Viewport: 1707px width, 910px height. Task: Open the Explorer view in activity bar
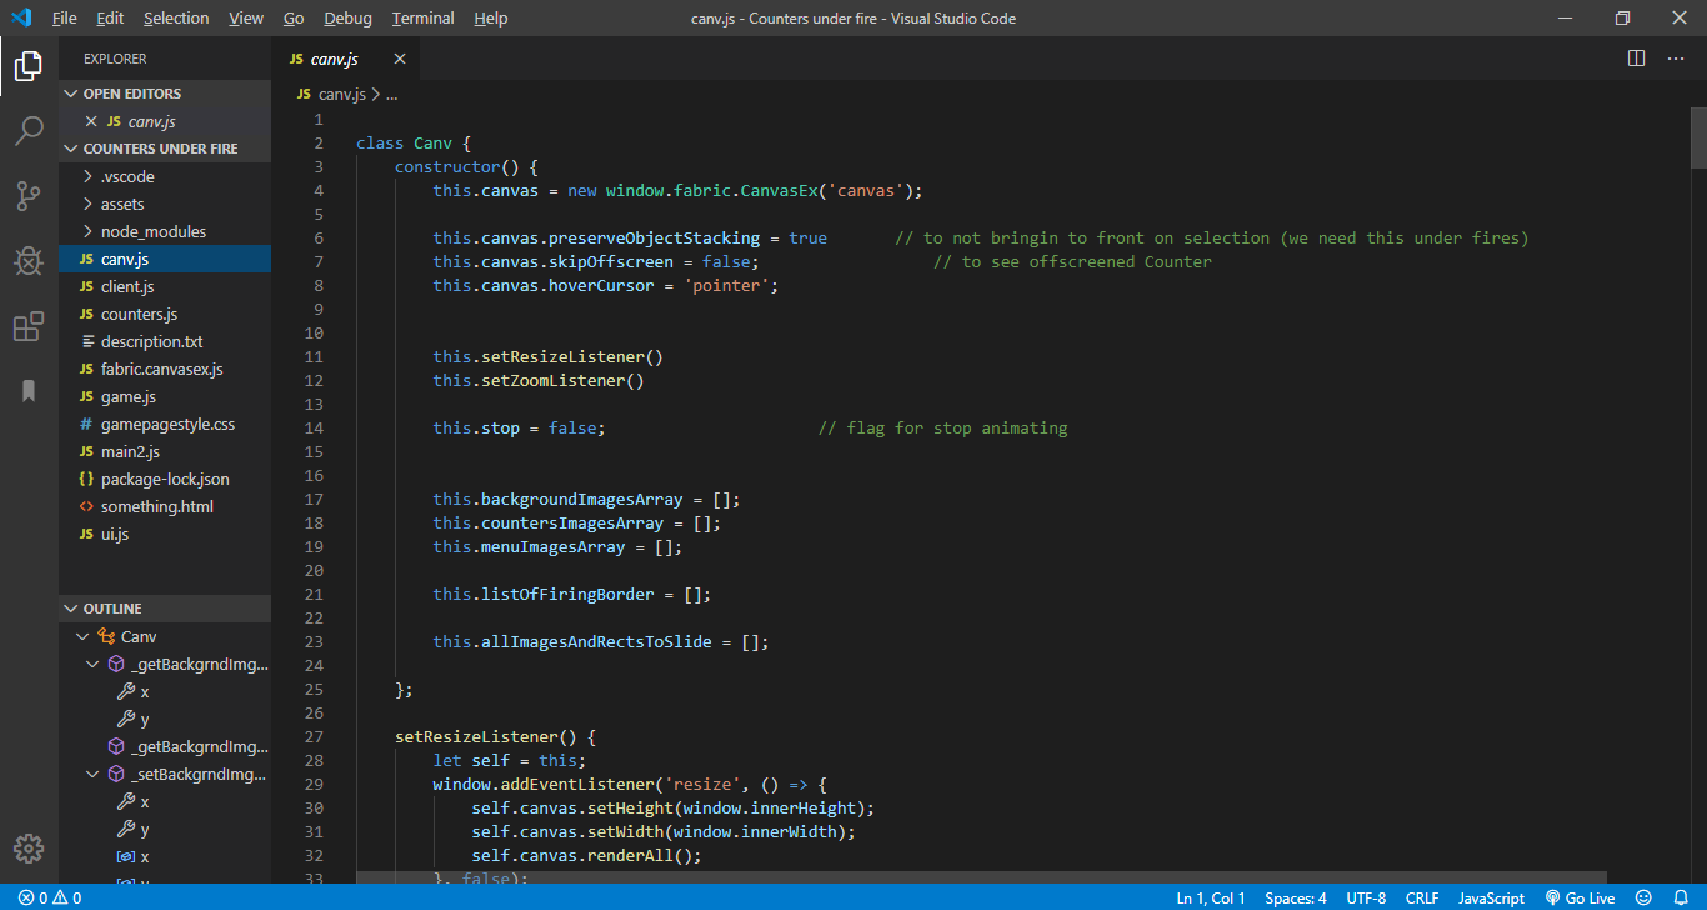29,67
